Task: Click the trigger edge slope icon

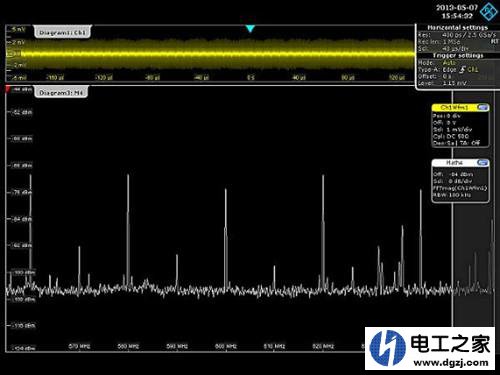Action: pyautogui.click(x=462, y=69)
